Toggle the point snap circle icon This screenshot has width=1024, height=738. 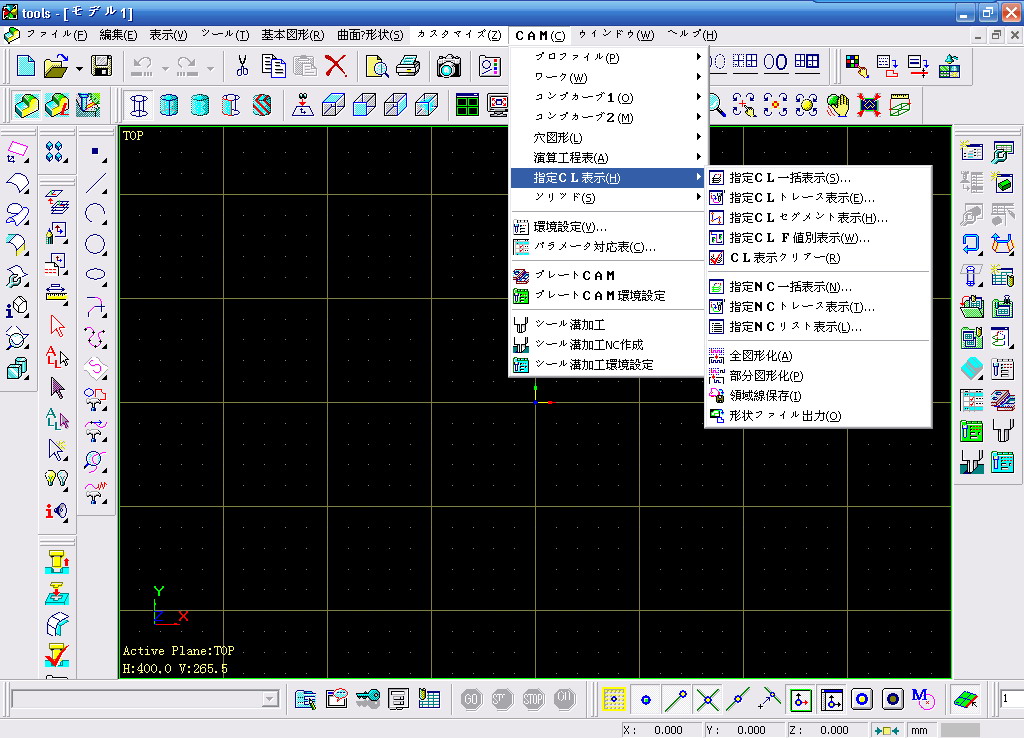click(645, 699)
